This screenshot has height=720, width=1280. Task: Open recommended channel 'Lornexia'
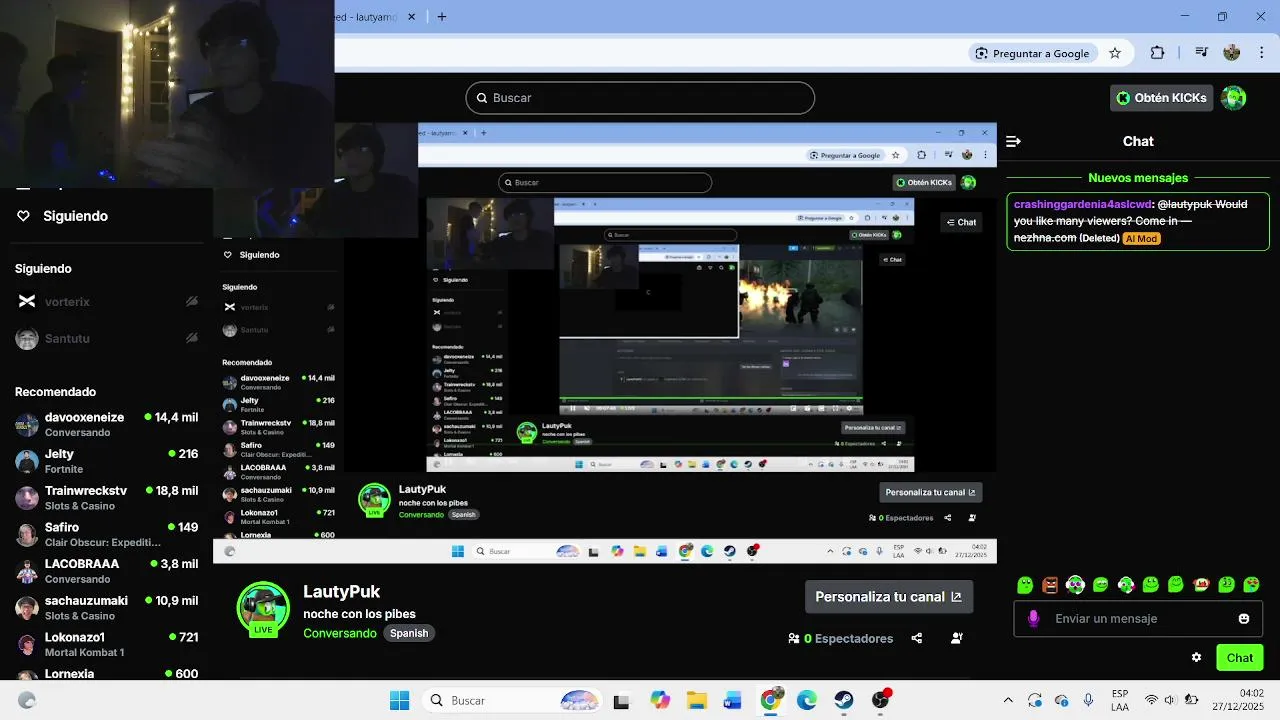point(106,674)
